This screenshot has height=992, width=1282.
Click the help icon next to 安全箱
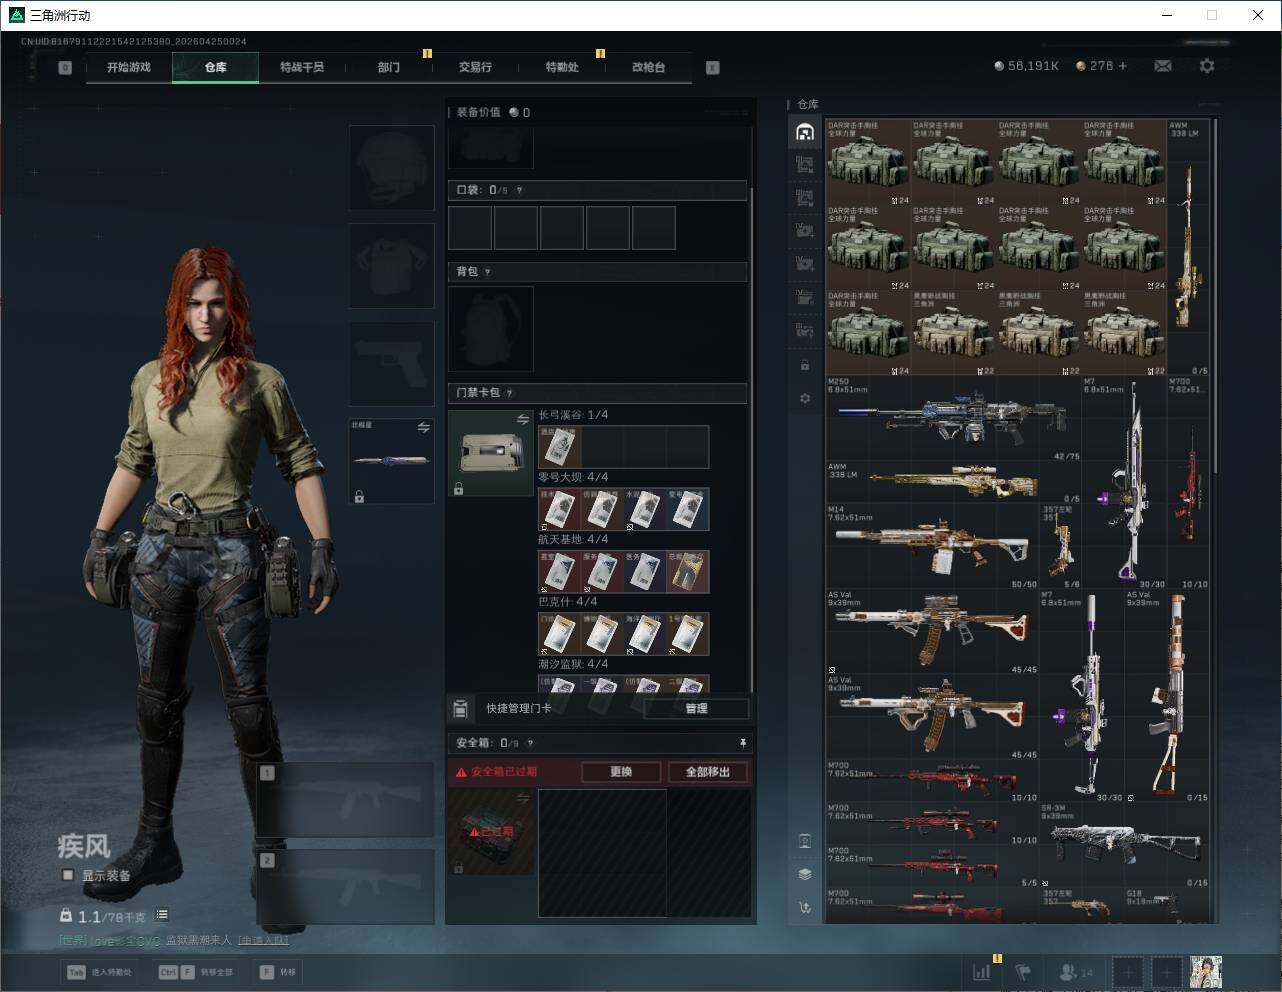coord(530,743)
